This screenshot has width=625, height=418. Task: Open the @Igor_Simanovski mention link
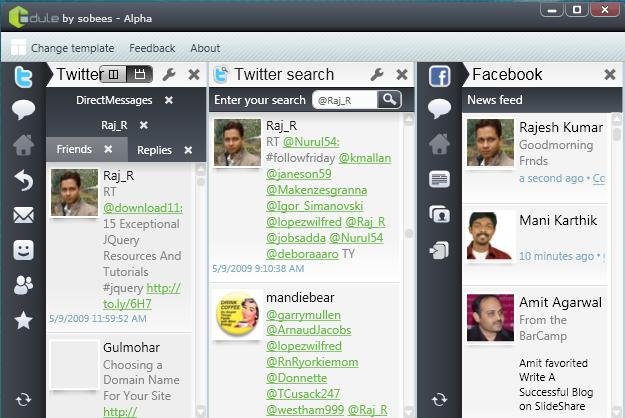tap(314, 206)
